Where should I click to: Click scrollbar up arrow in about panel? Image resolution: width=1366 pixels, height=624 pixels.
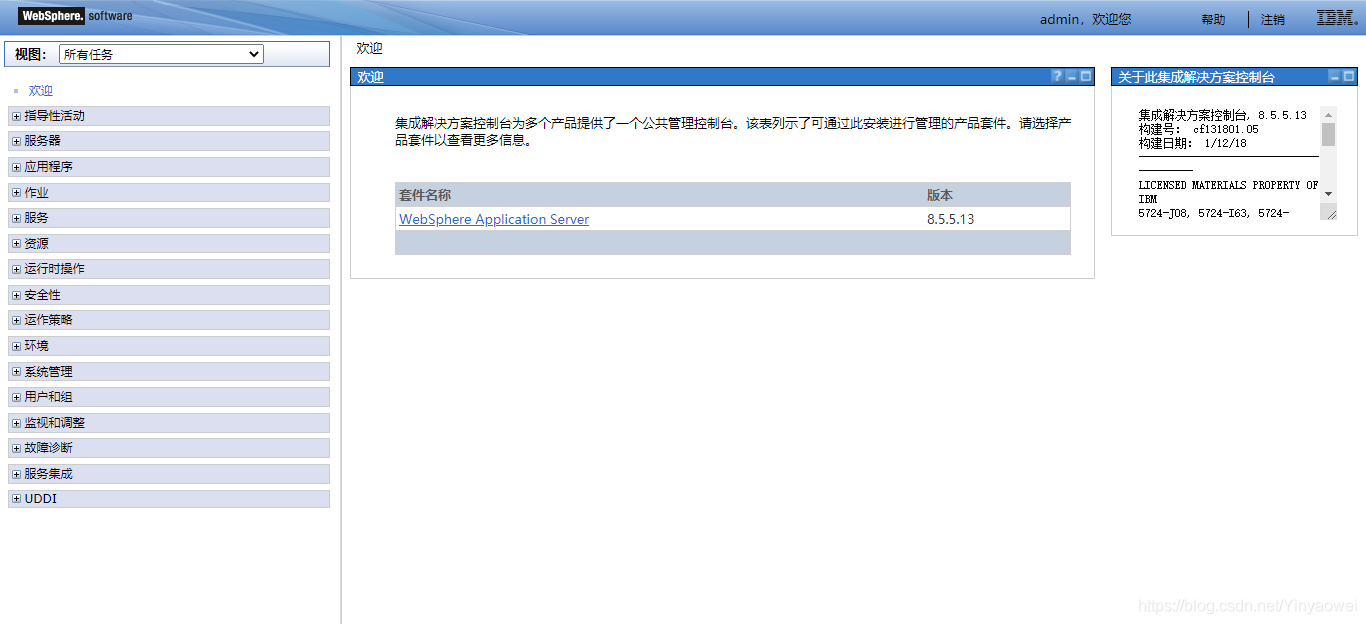click(x=1328, y=114)
